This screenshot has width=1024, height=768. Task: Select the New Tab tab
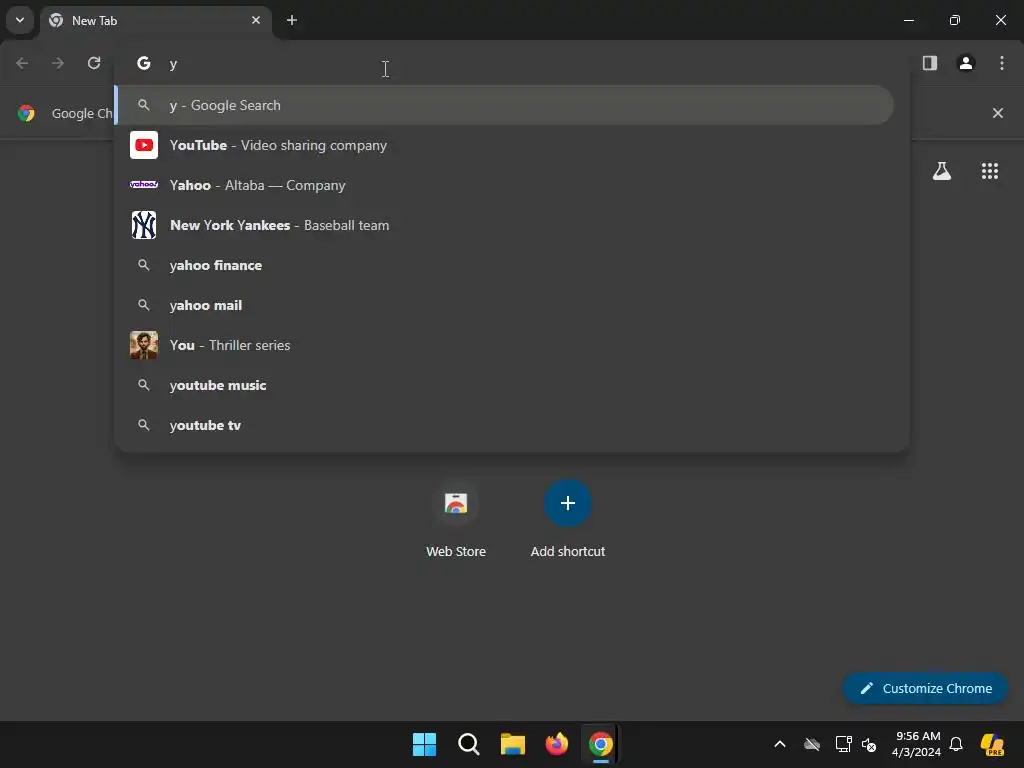click(x=155, y=21)
